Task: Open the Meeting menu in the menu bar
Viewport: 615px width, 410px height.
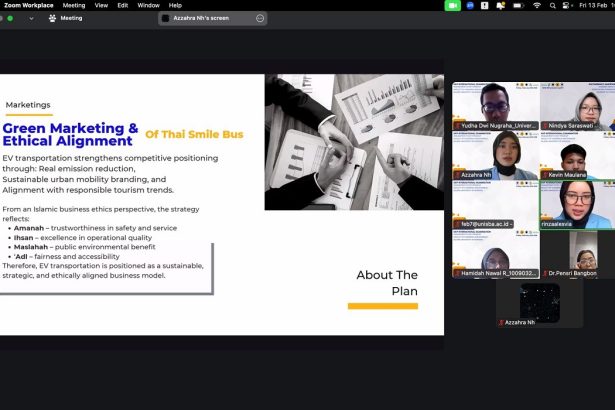Action: (x=74, y=5)
